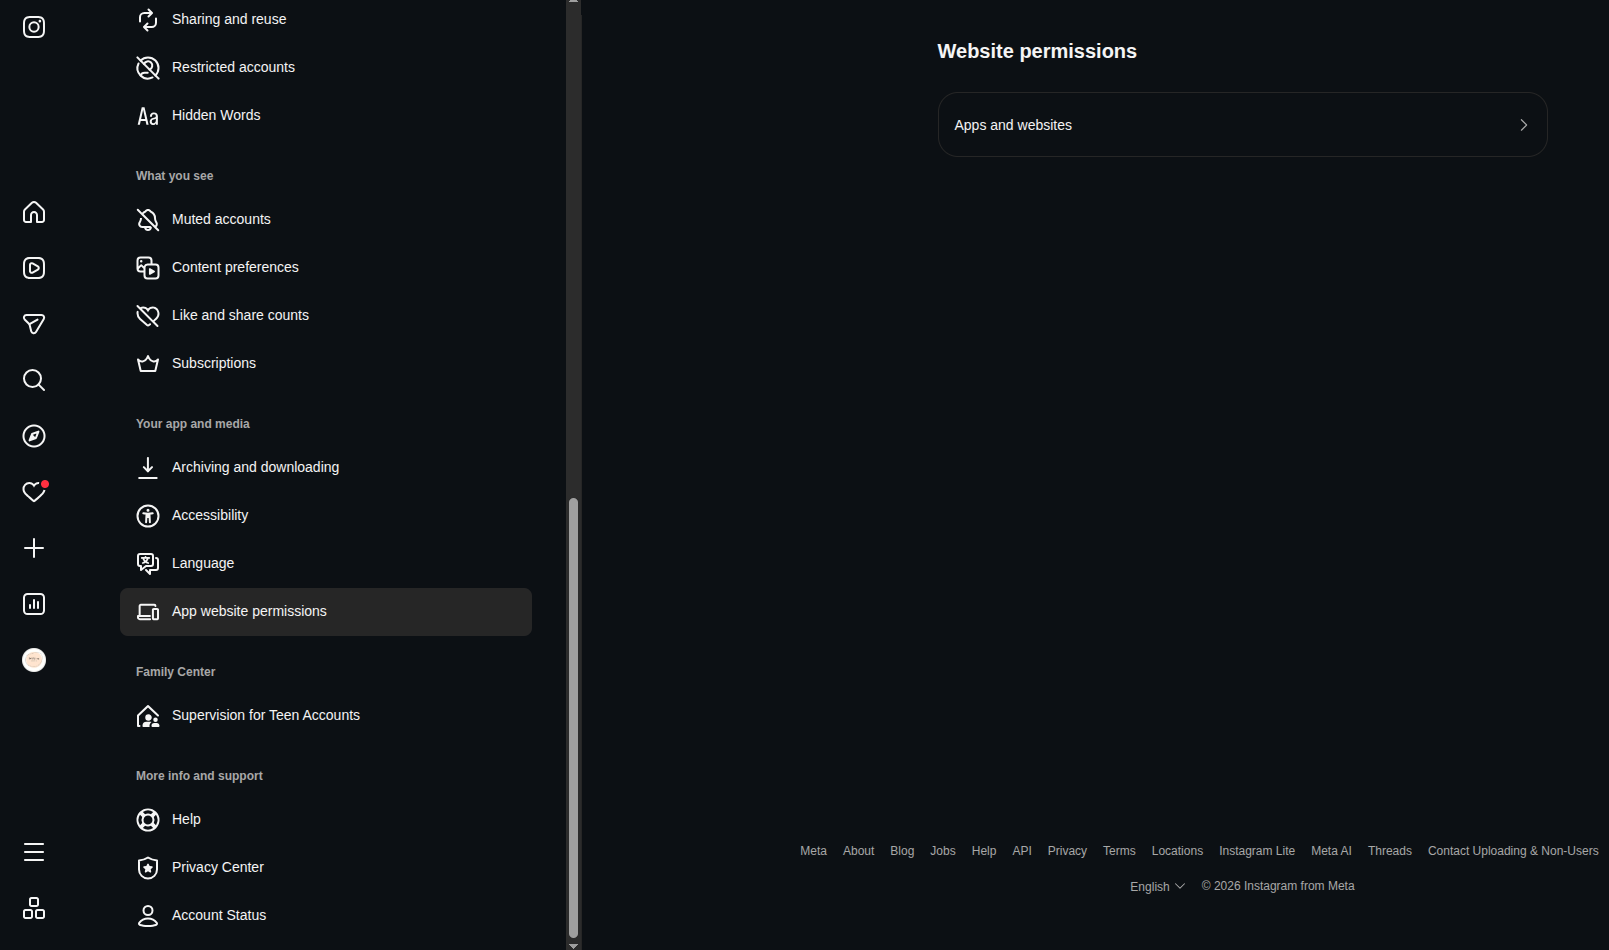This screenshot has width=1609, height=950.
Task: Select Muted accounts settings item
Action: pyautogui.click(x=326, y=219)
